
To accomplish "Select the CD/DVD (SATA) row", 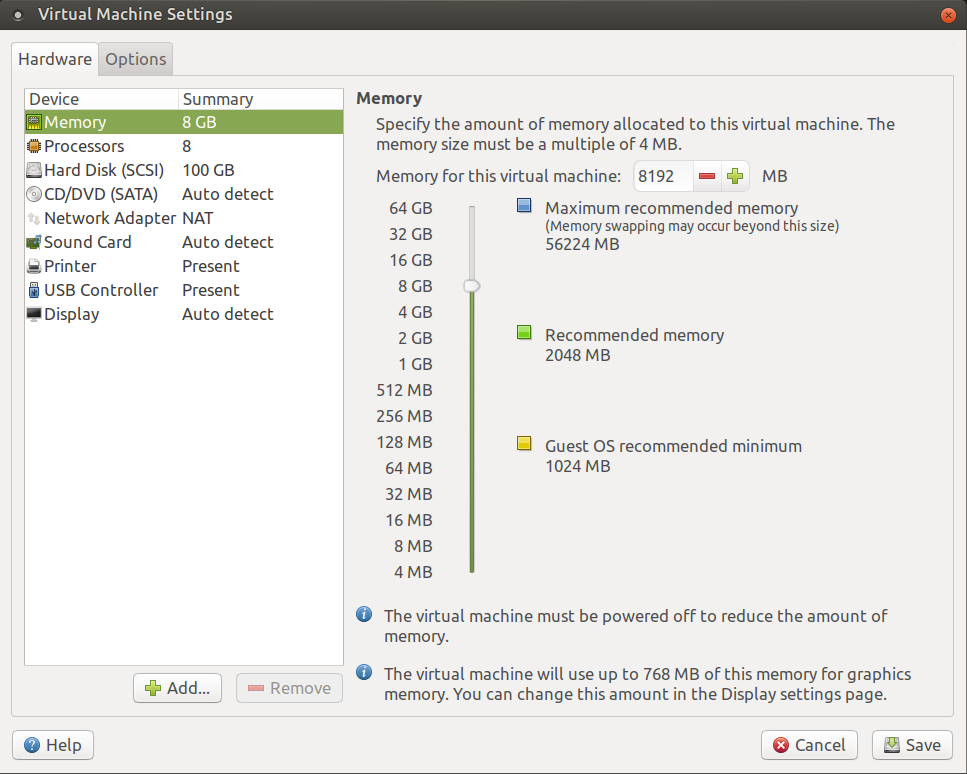I will 184,194.
